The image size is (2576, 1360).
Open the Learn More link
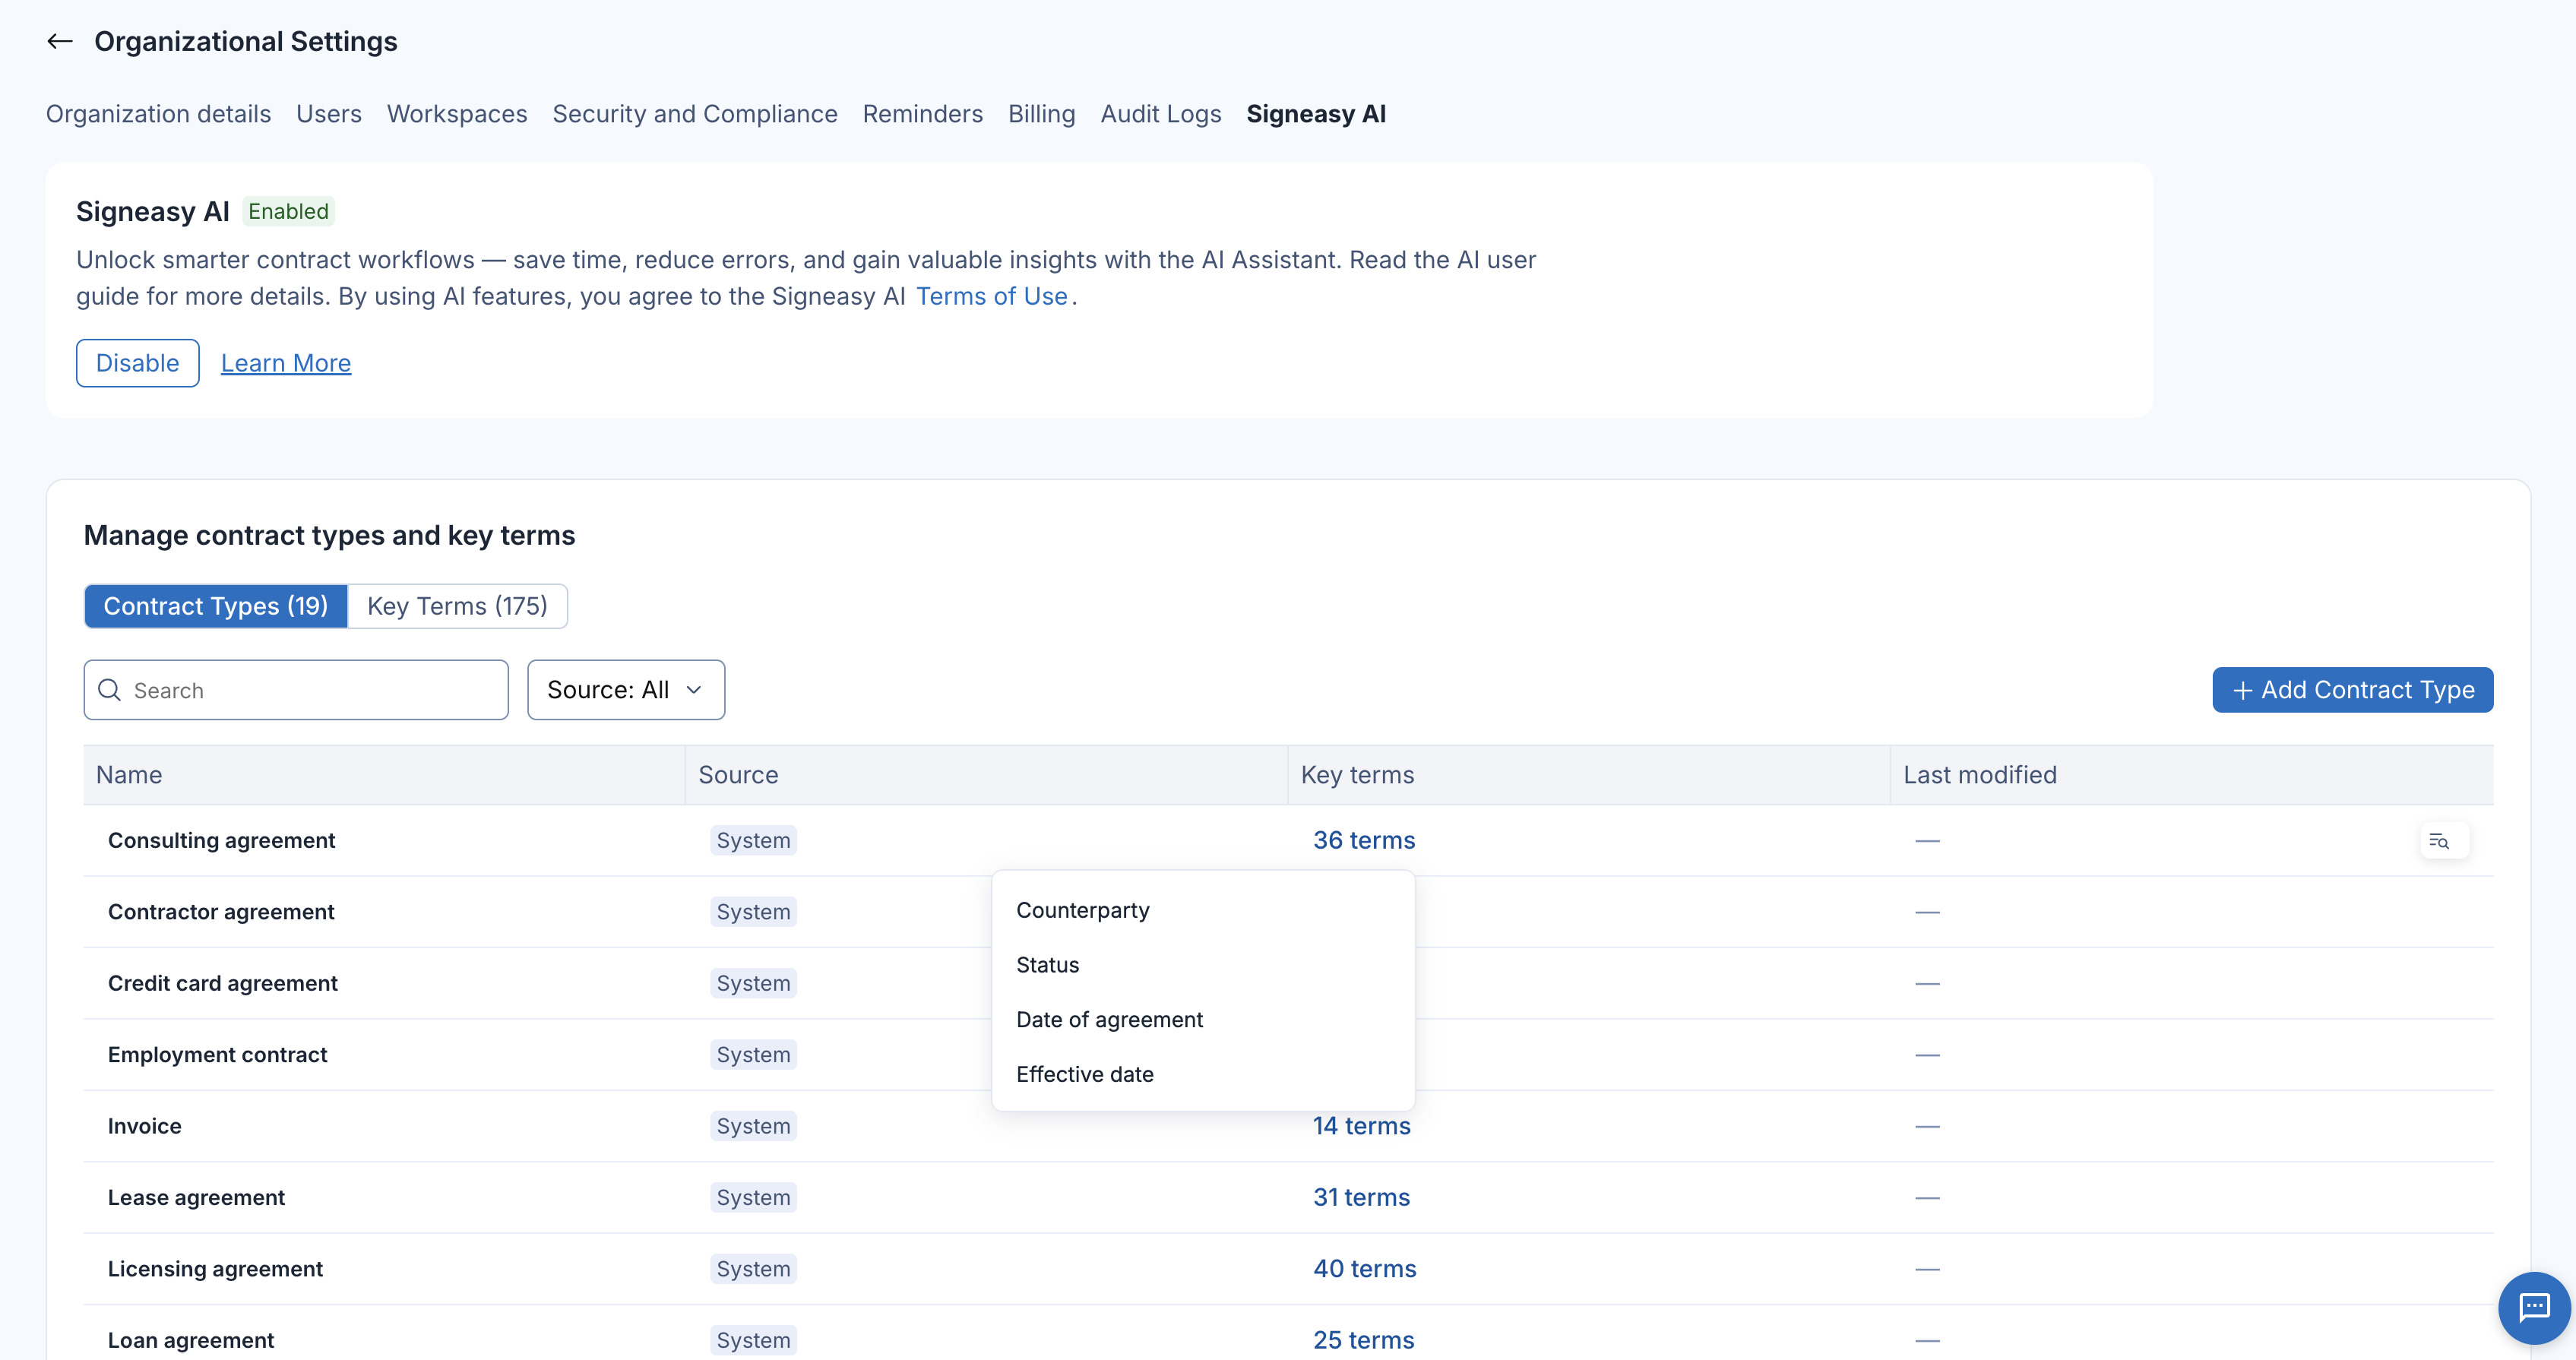point(286,363)
